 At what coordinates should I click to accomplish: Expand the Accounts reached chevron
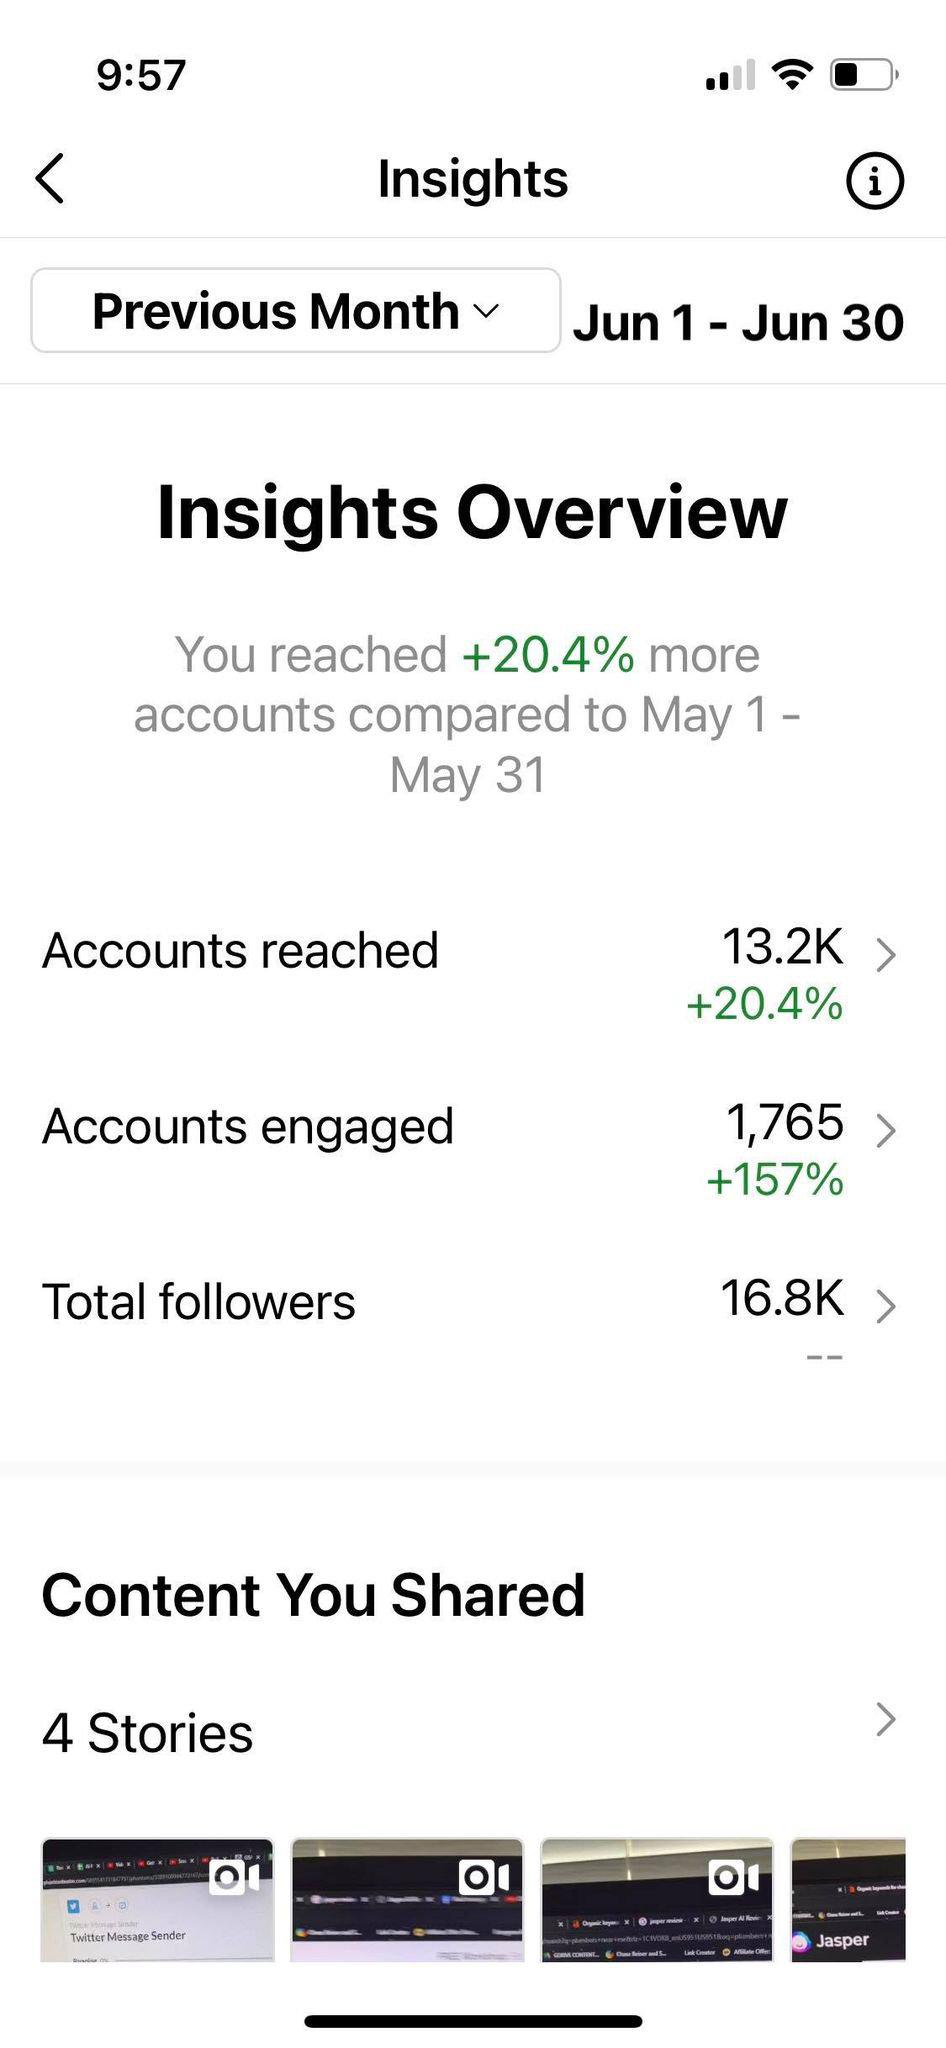coord(885,955)
